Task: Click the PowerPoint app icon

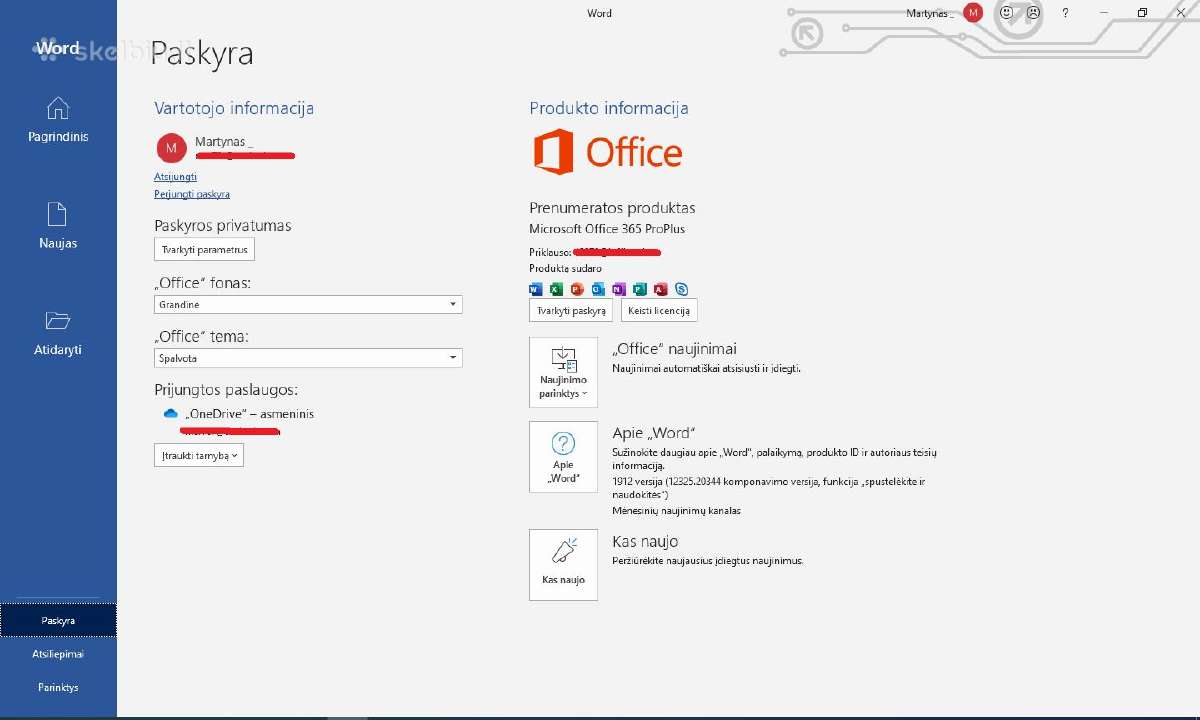Action: (x=577, y=289)
